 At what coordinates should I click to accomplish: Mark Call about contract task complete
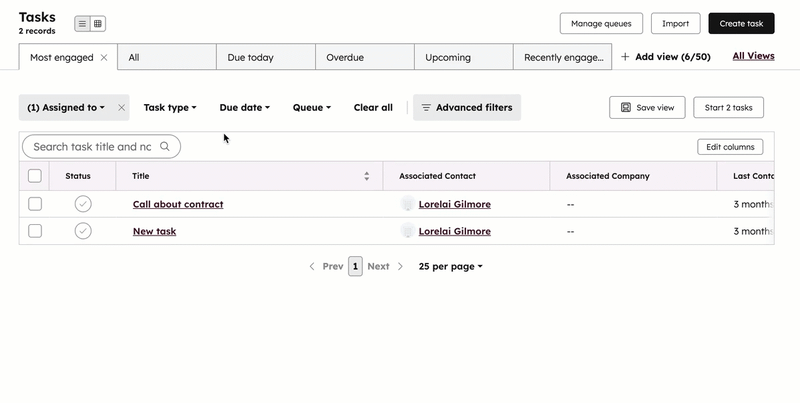tap(83, 204)
